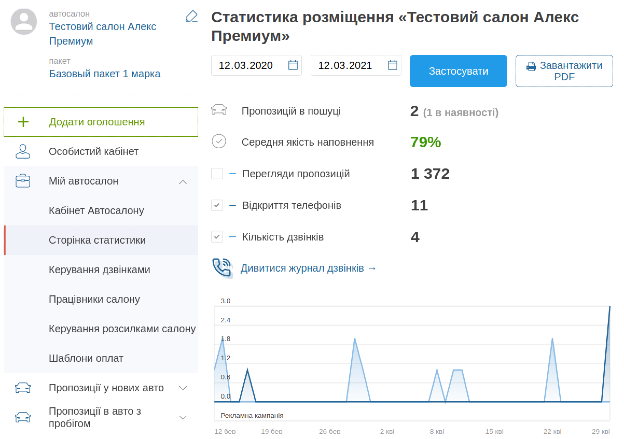Click the Відкриття телефонів label
This screenshot has width=624, height=439.
292,205
